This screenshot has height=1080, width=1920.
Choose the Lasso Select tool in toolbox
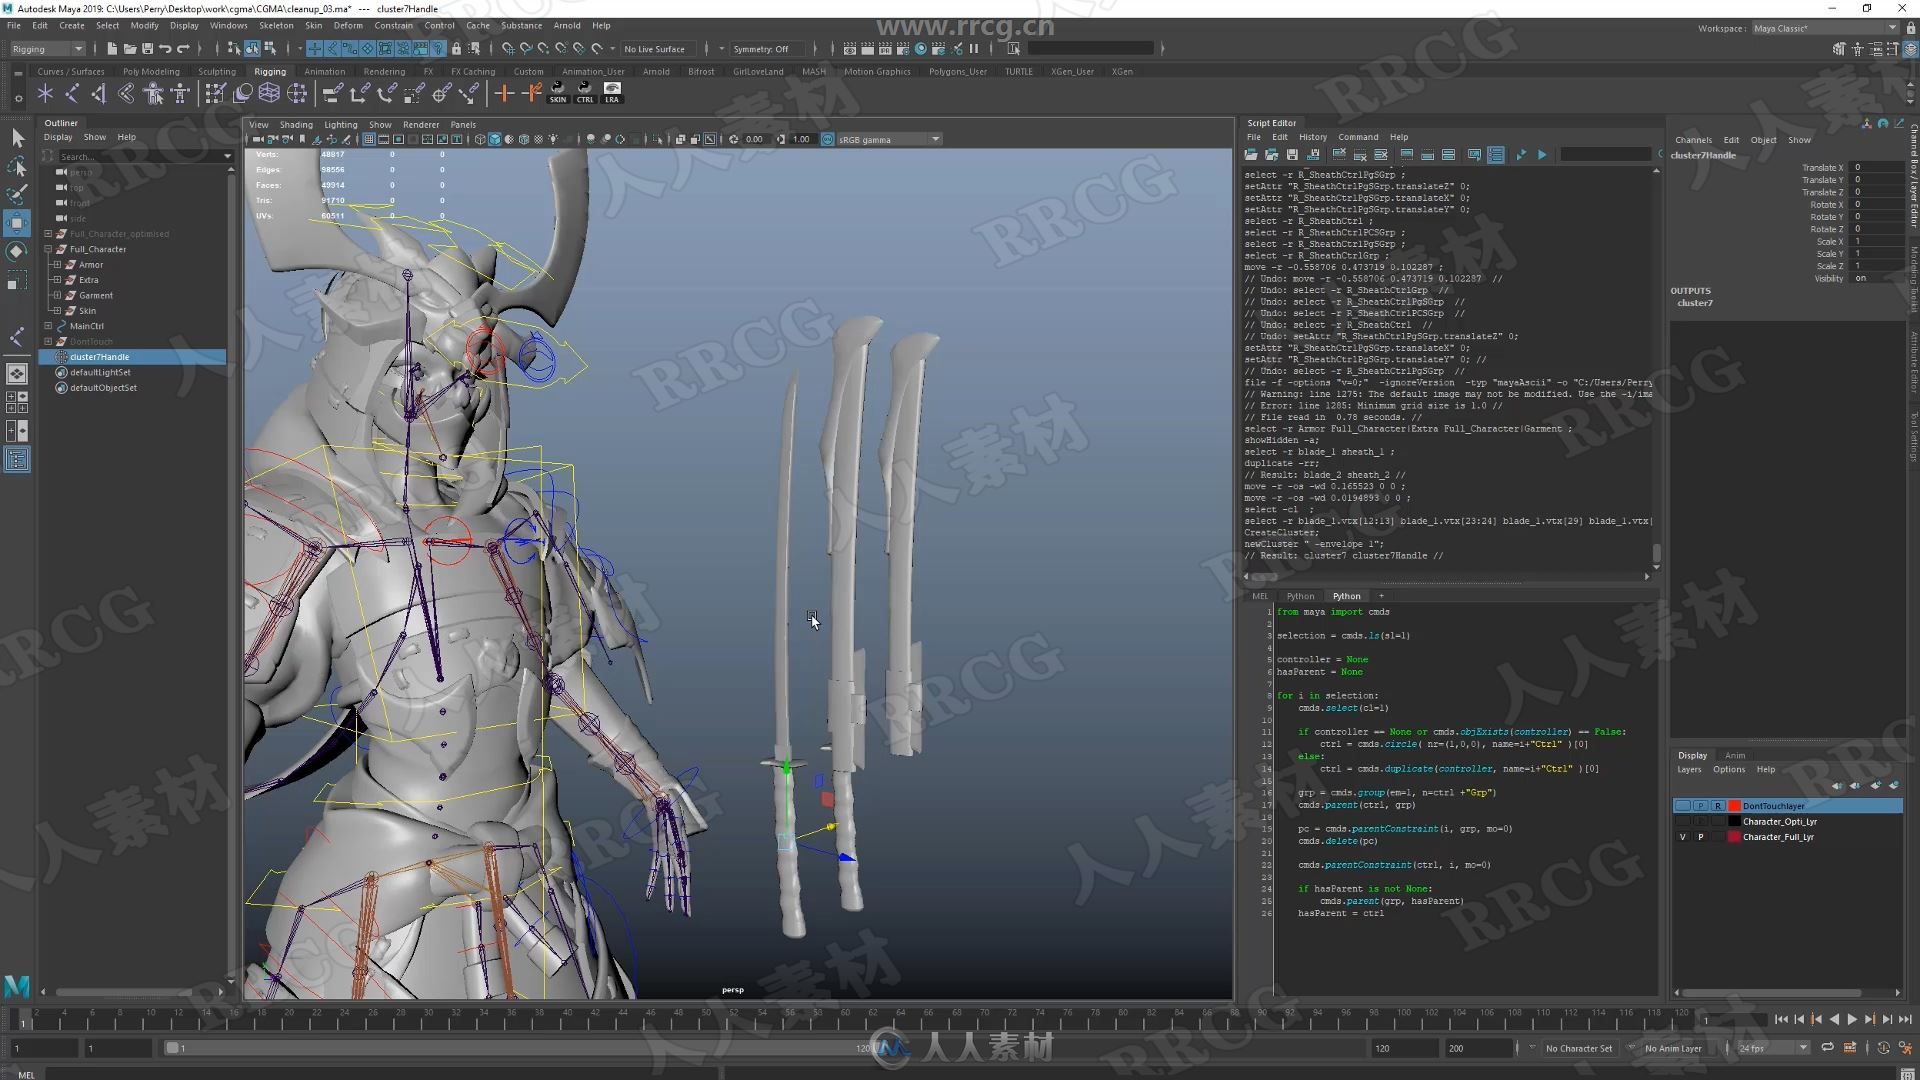pos(17,166)
